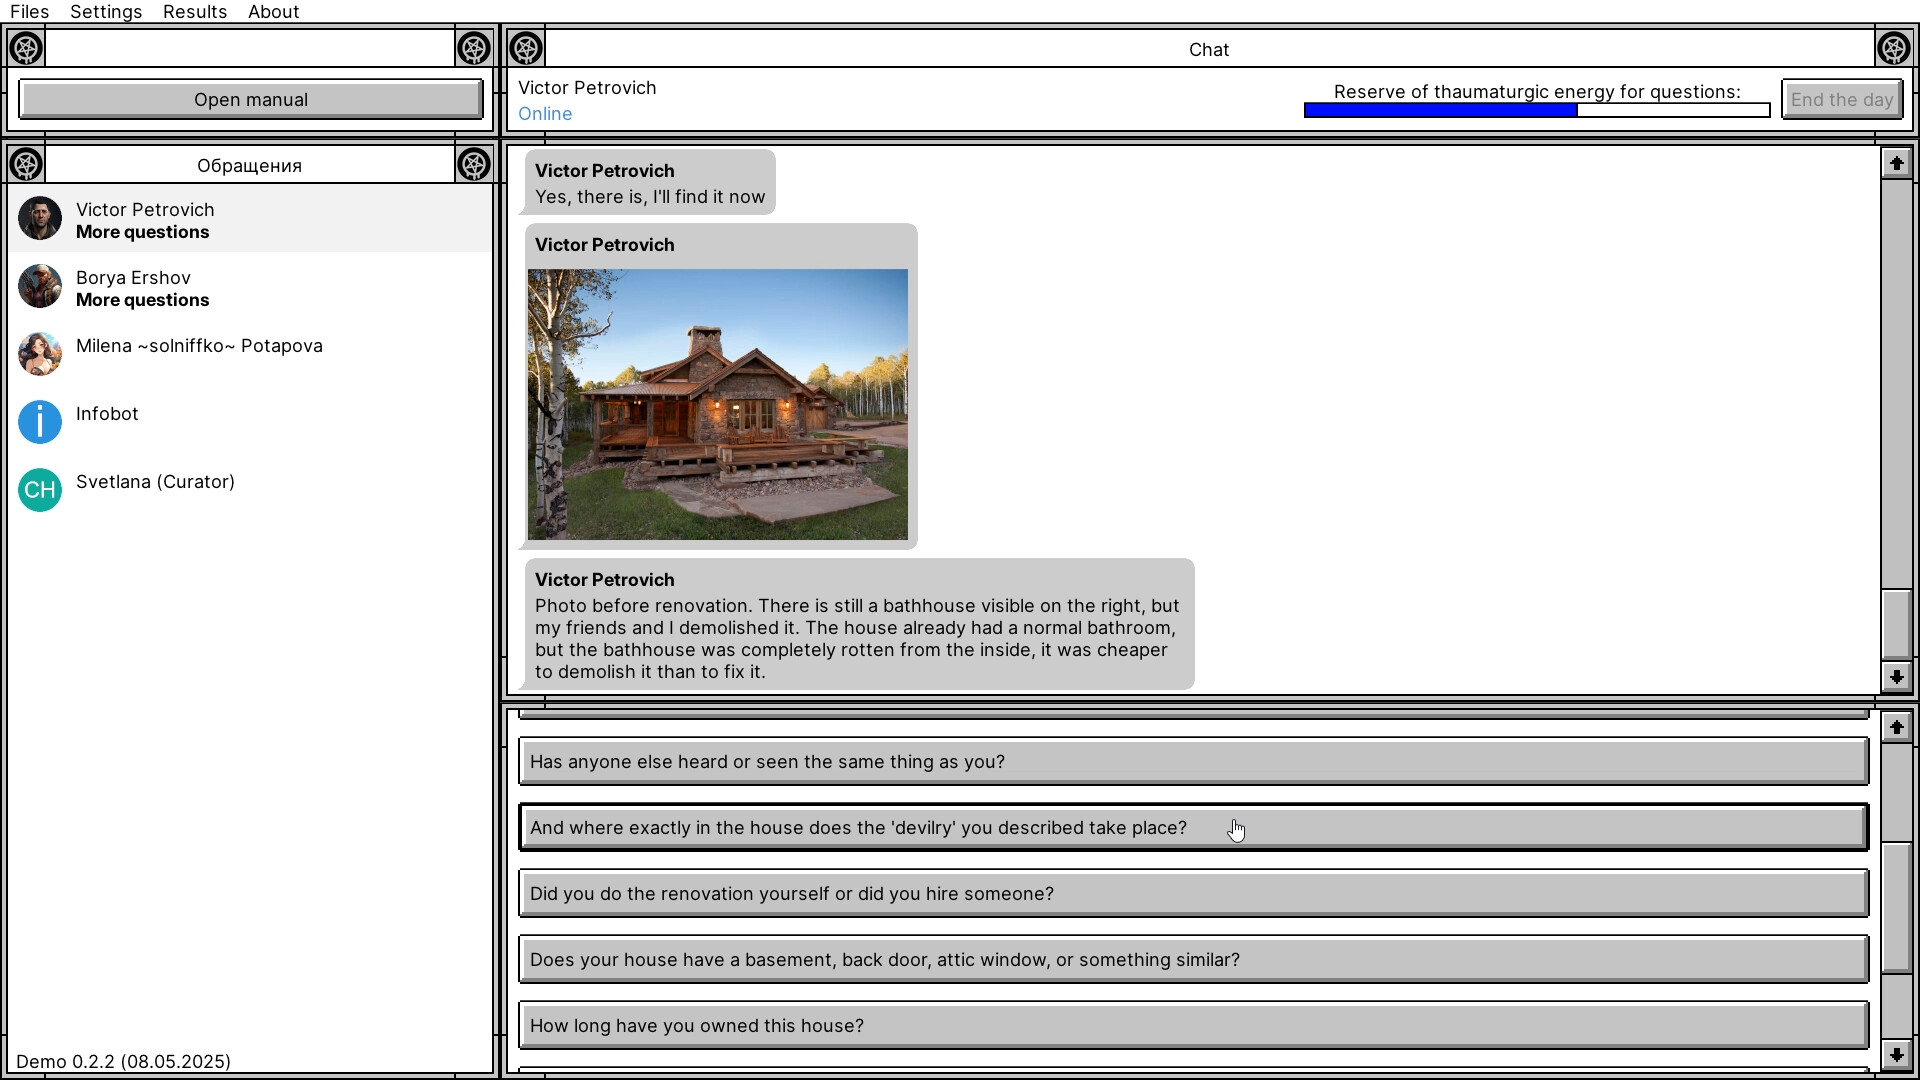Click the chat scroll-up arrow
The height and width of the screenshot is (1080, 1920).
click(x=1897, y=162)
